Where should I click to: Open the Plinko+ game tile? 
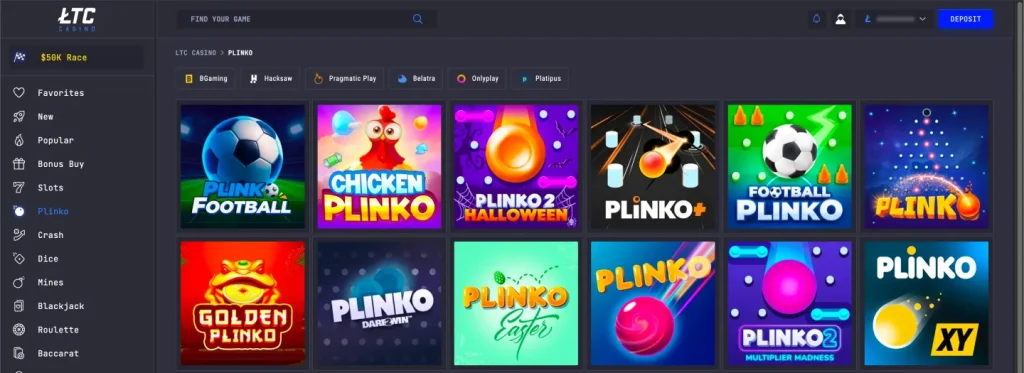(653, 166)
